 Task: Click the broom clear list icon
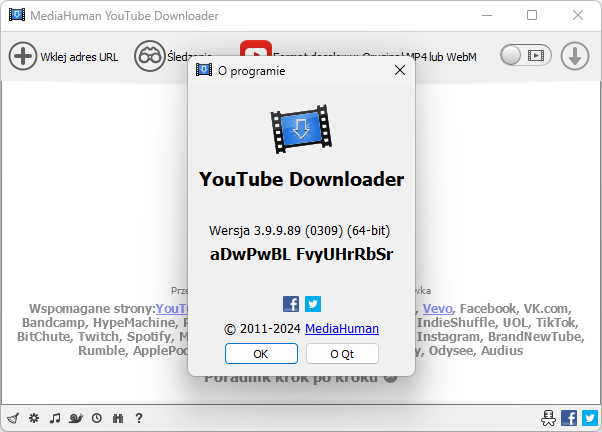(13, 418)
